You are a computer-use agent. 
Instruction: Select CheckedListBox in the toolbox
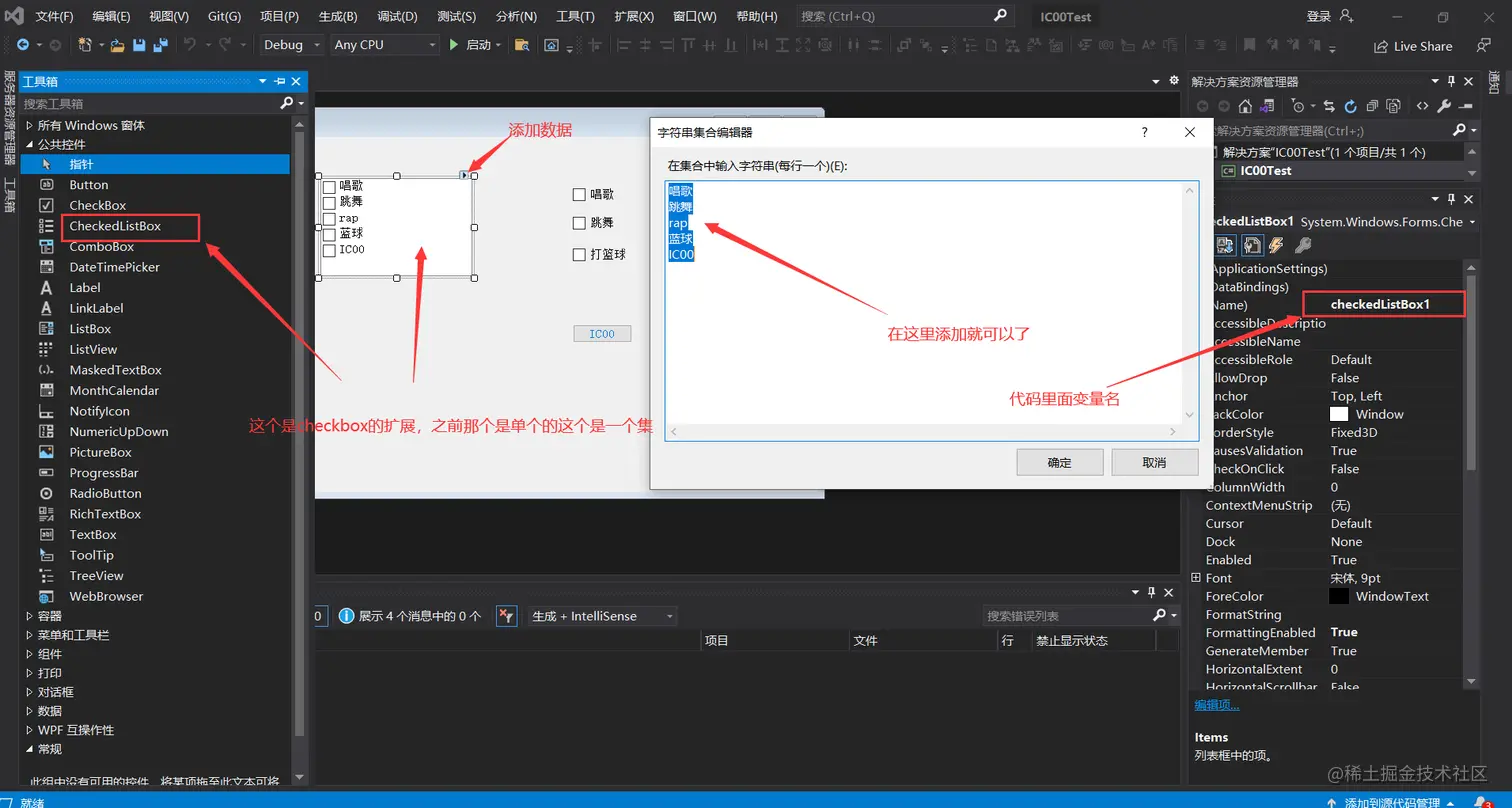[x=115, y=226]
